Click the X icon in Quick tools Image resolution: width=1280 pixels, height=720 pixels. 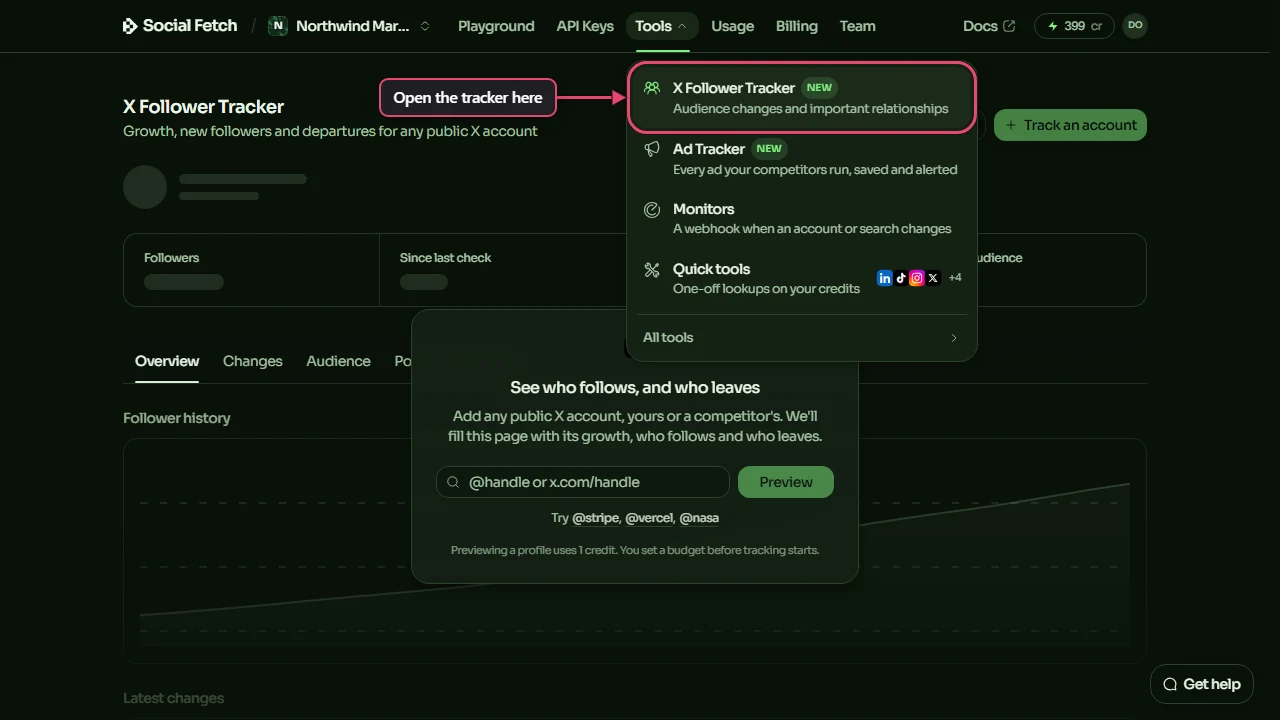pos(933,278)
